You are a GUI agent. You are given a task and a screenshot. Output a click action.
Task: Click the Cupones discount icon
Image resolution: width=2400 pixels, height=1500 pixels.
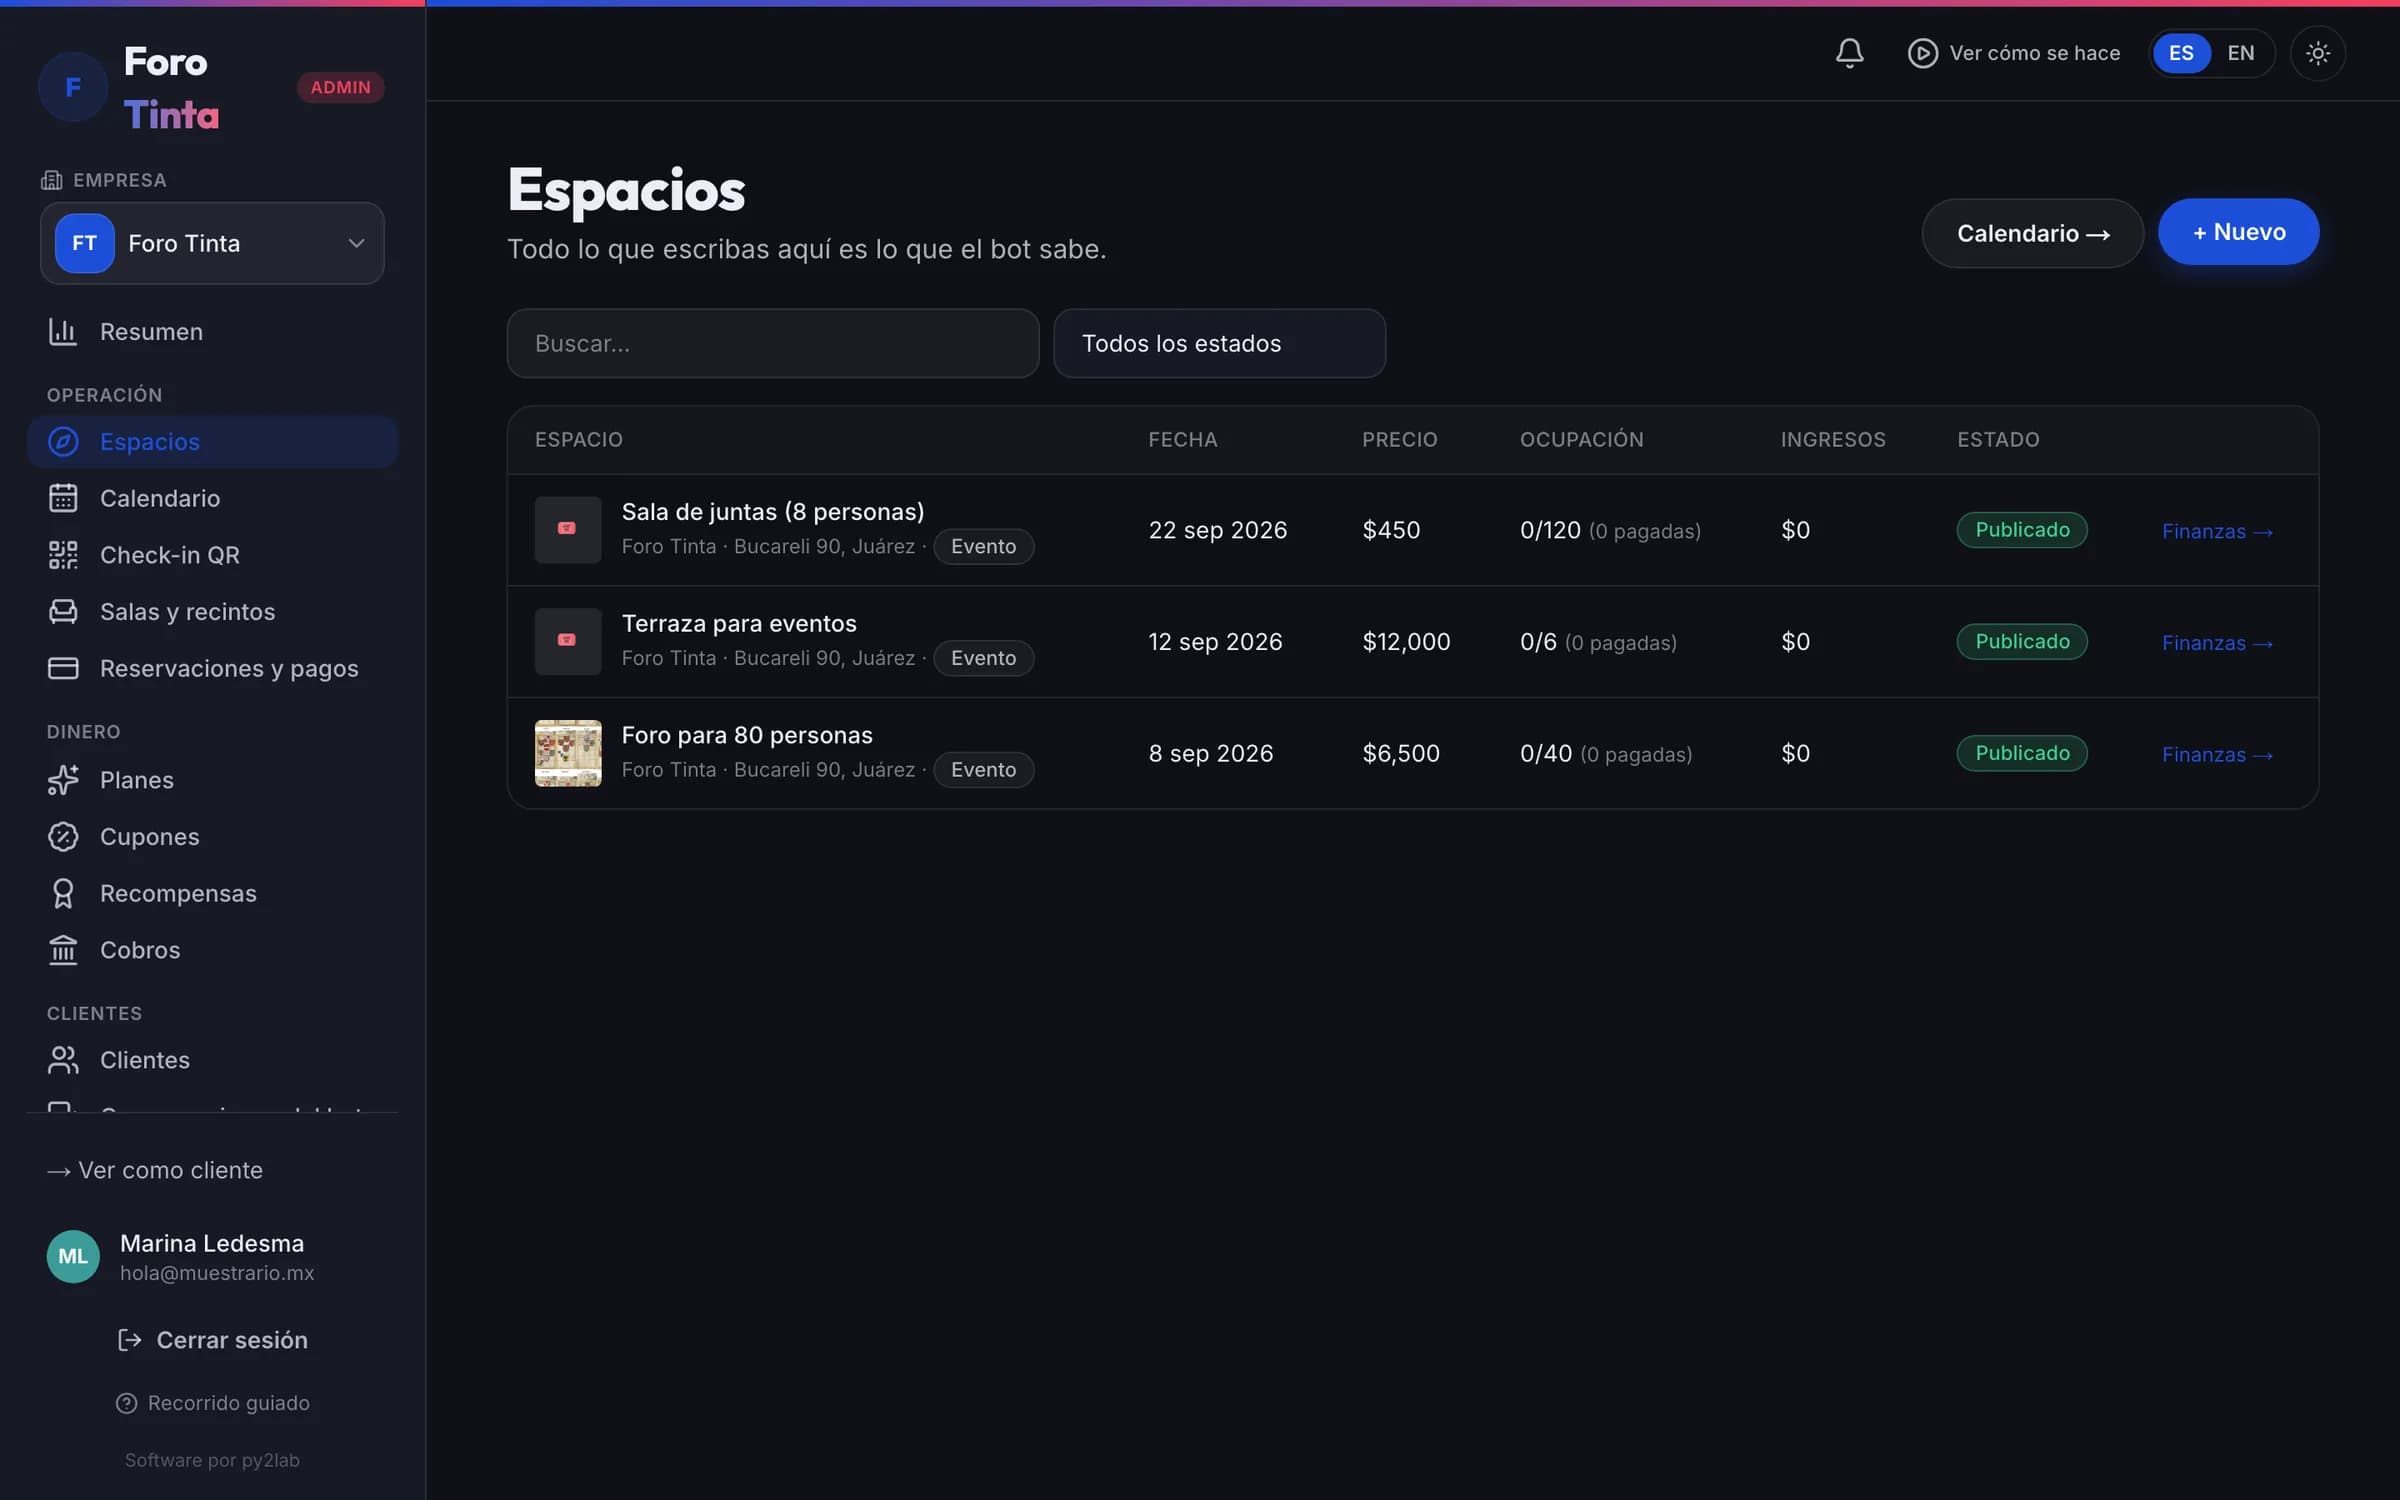pyautogui.click(x=63, y=836)
